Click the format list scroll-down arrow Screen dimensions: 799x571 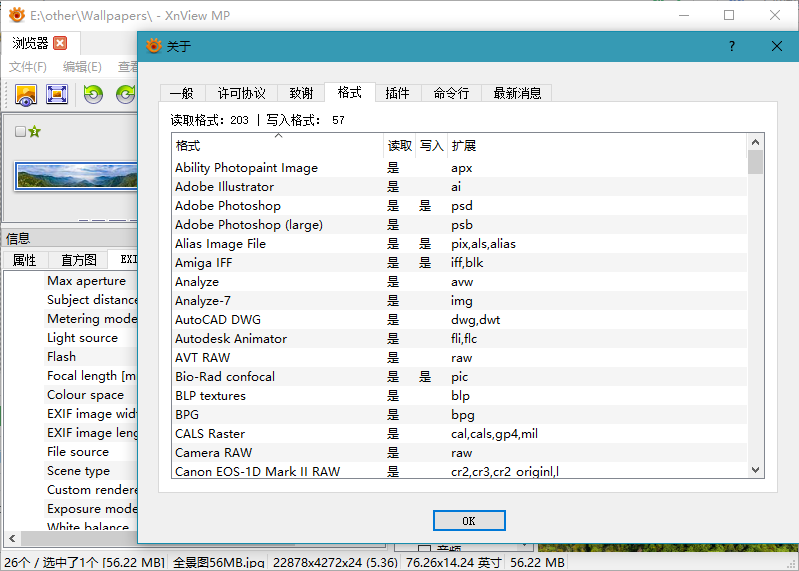click(x=755, y=470)
